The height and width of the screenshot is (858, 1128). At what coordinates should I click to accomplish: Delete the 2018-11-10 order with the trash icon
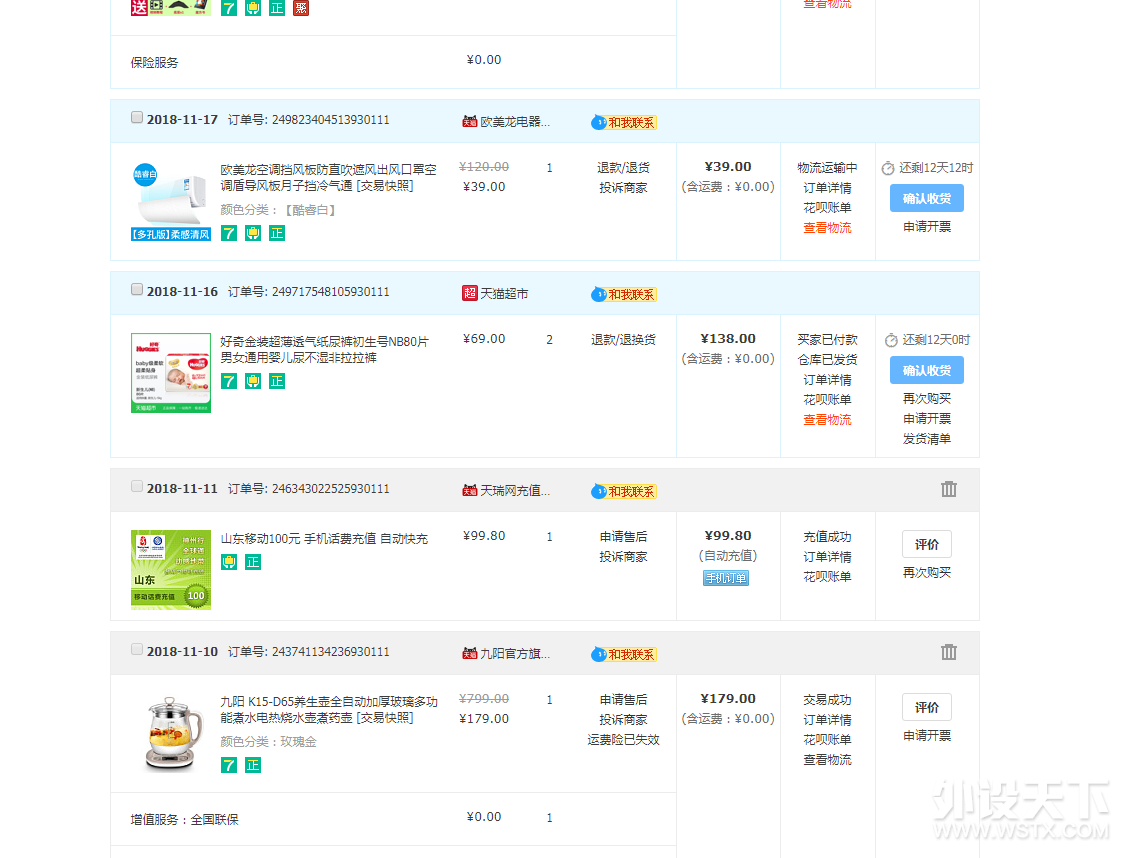949,652
